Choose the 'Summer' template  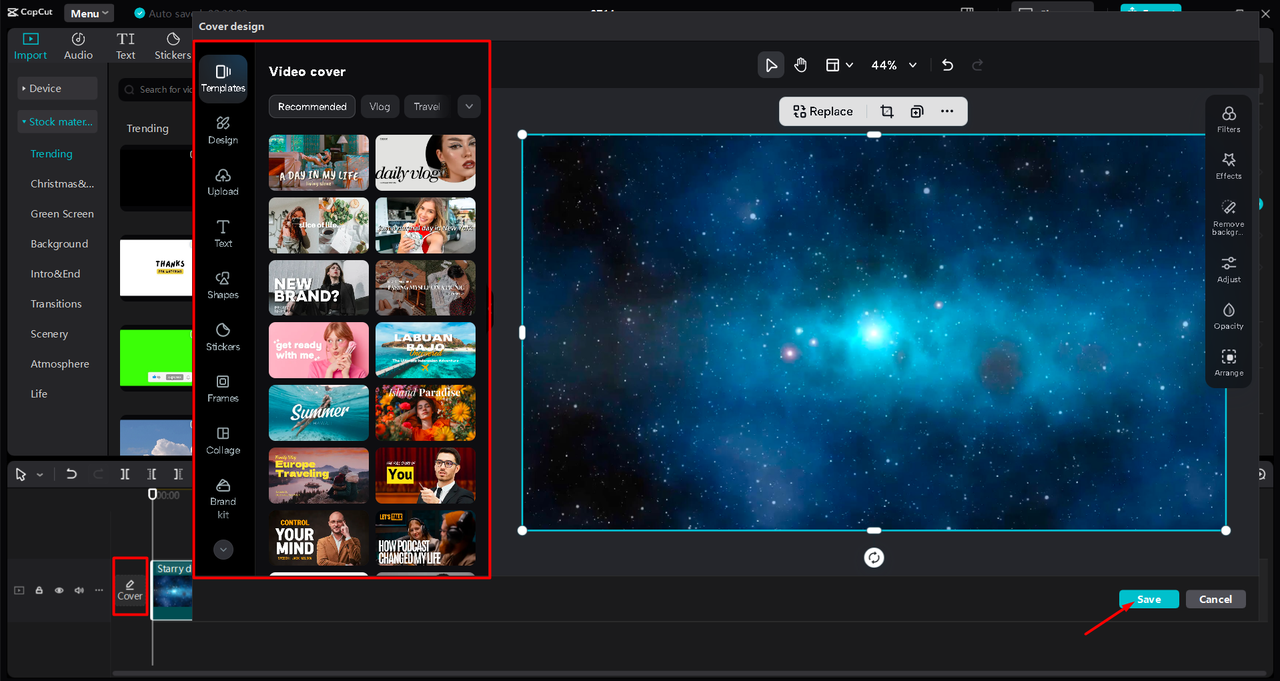pyautogui.click(x=319, y=413)
